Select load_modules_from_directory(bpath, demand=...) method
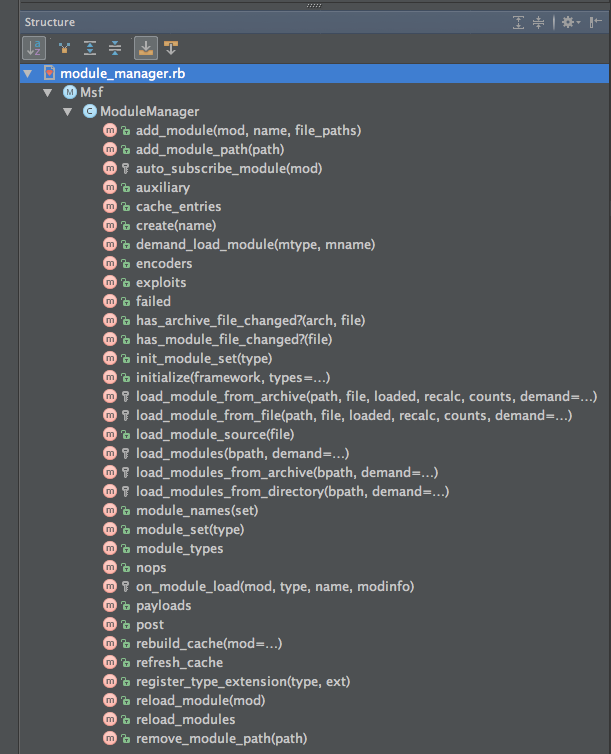The image size is (611, 754). (292, 491)
